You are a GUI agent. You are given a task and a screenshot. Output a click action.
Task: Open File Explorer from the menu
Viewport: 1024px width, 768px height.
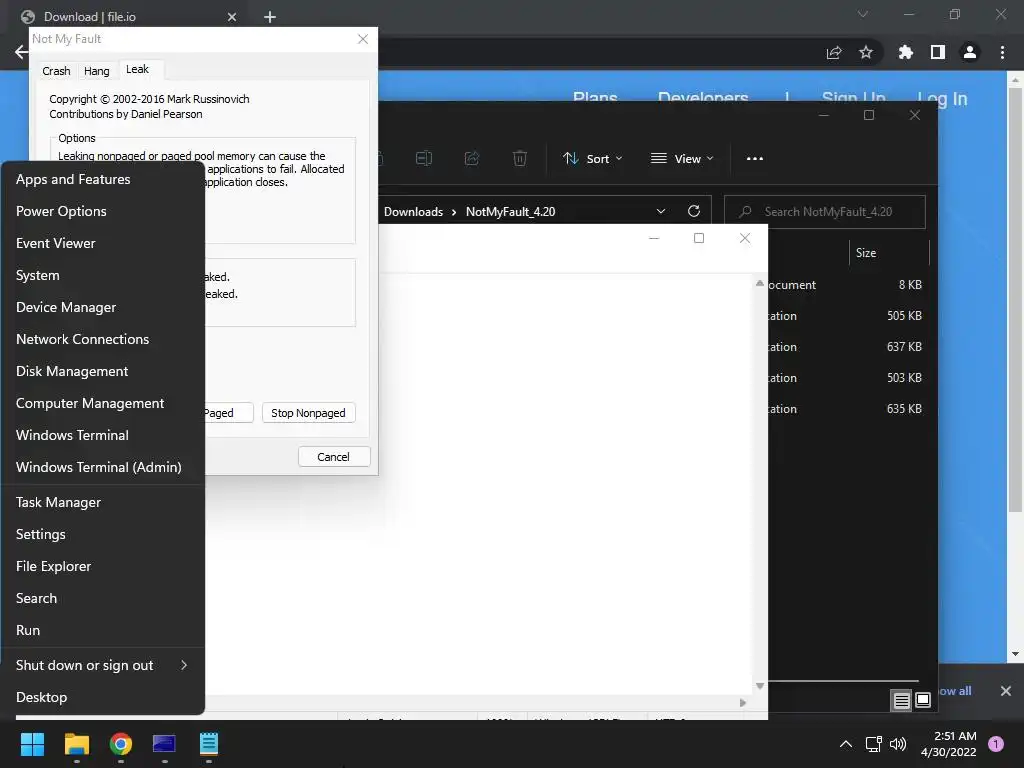103,566
